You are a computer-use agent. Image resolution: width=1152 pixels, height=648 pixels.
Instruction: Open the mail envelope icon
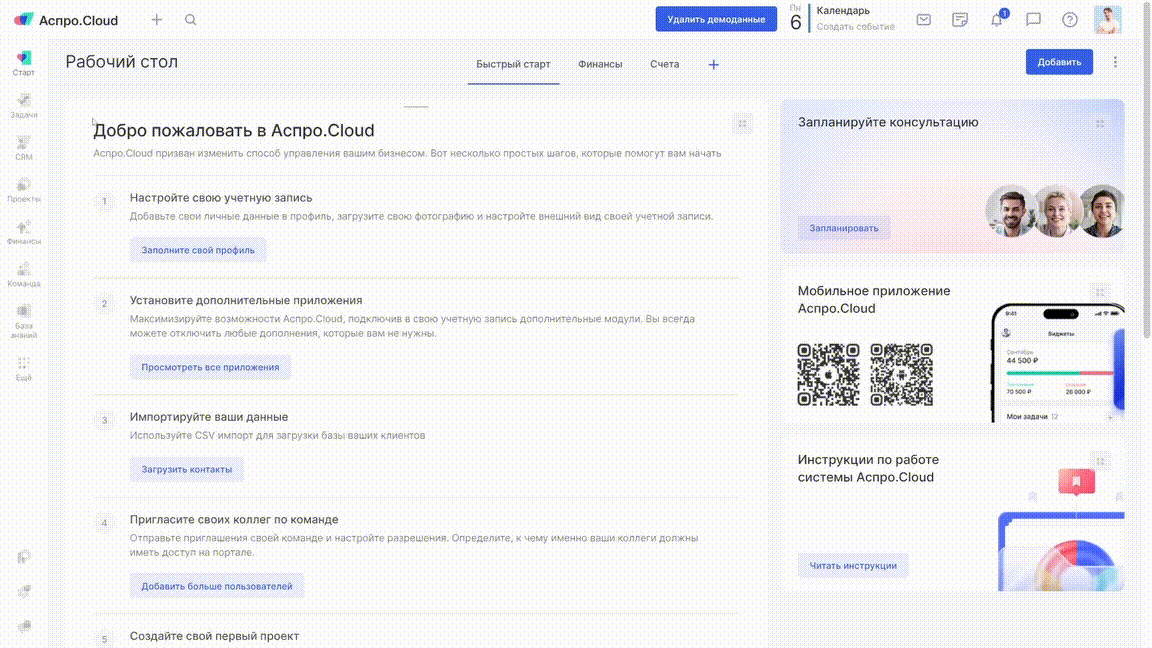[924, 20]
